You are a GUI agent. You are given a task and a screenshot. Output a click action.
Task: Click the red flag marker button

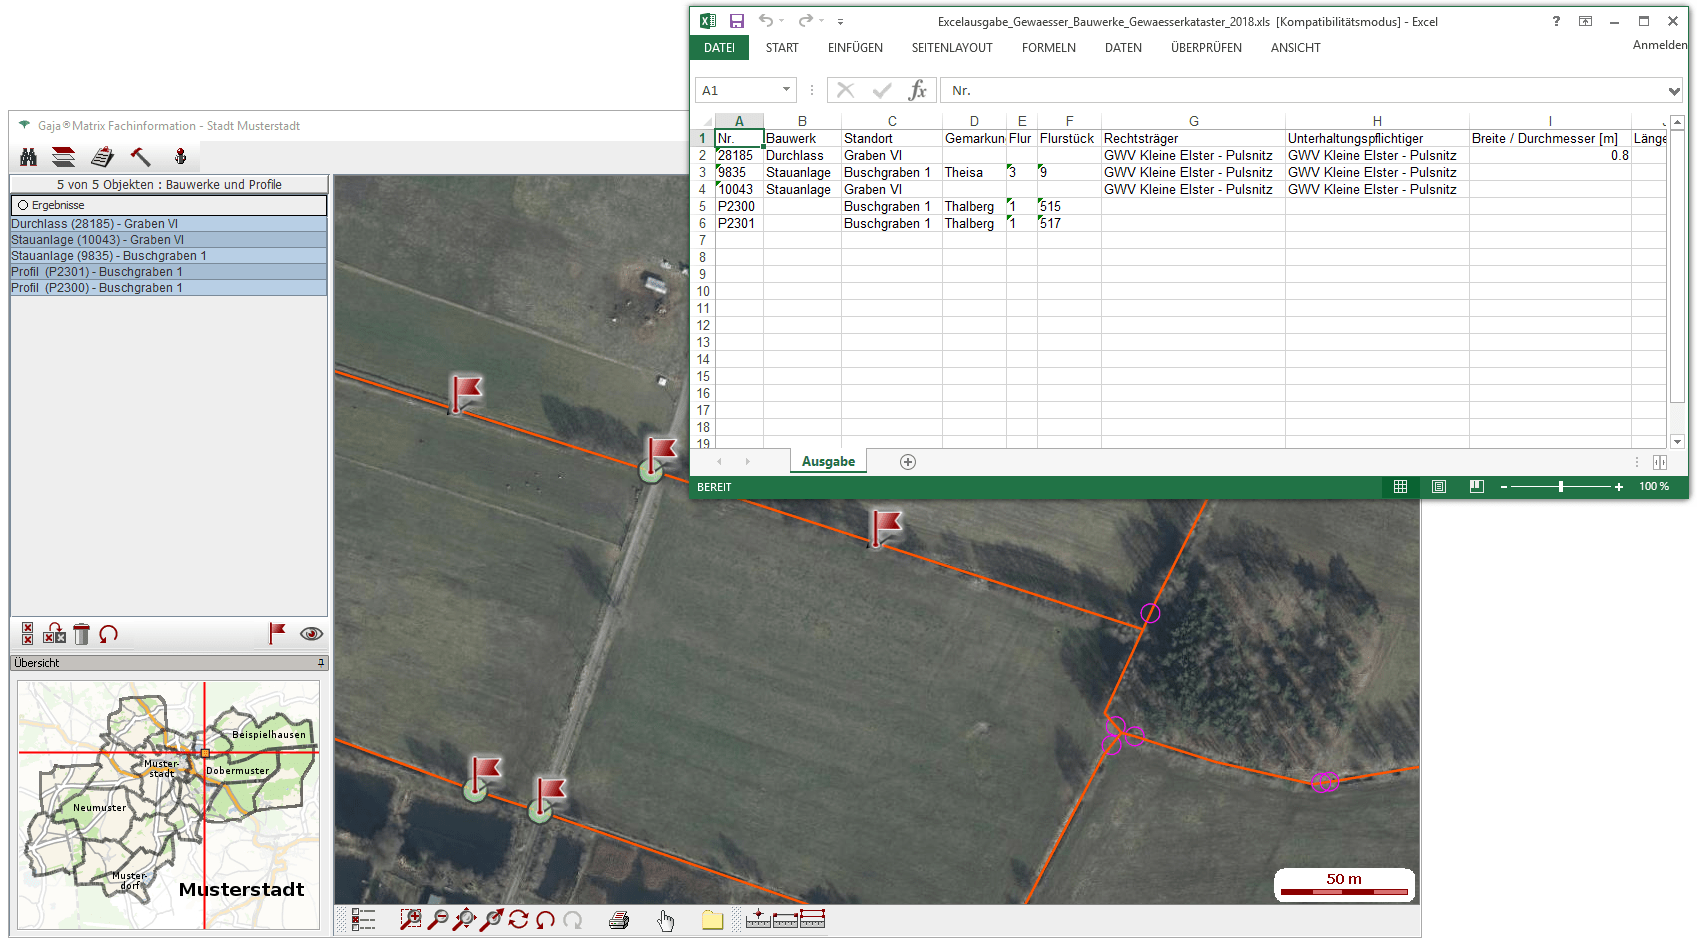[277, 633]
